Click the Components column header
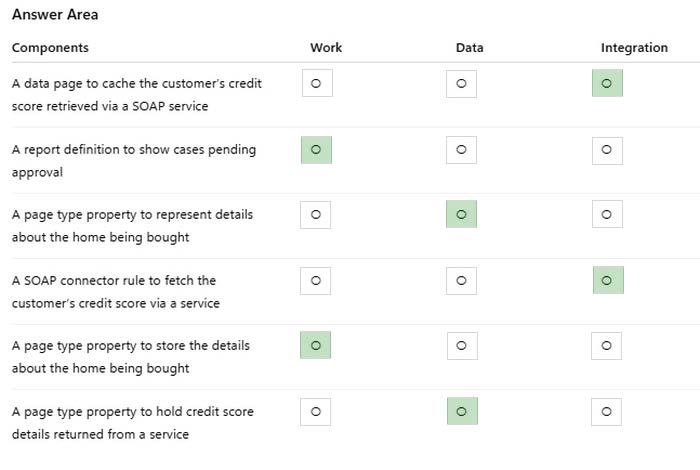Image resolution: width=700 pixels, height=470 pixels. pos(50,48)
